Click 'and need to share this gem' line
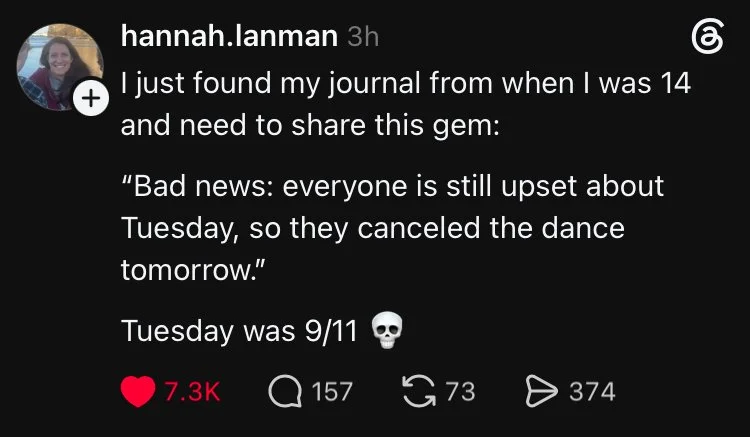Viewport: 750px width, 437px height. pos(310,125)
